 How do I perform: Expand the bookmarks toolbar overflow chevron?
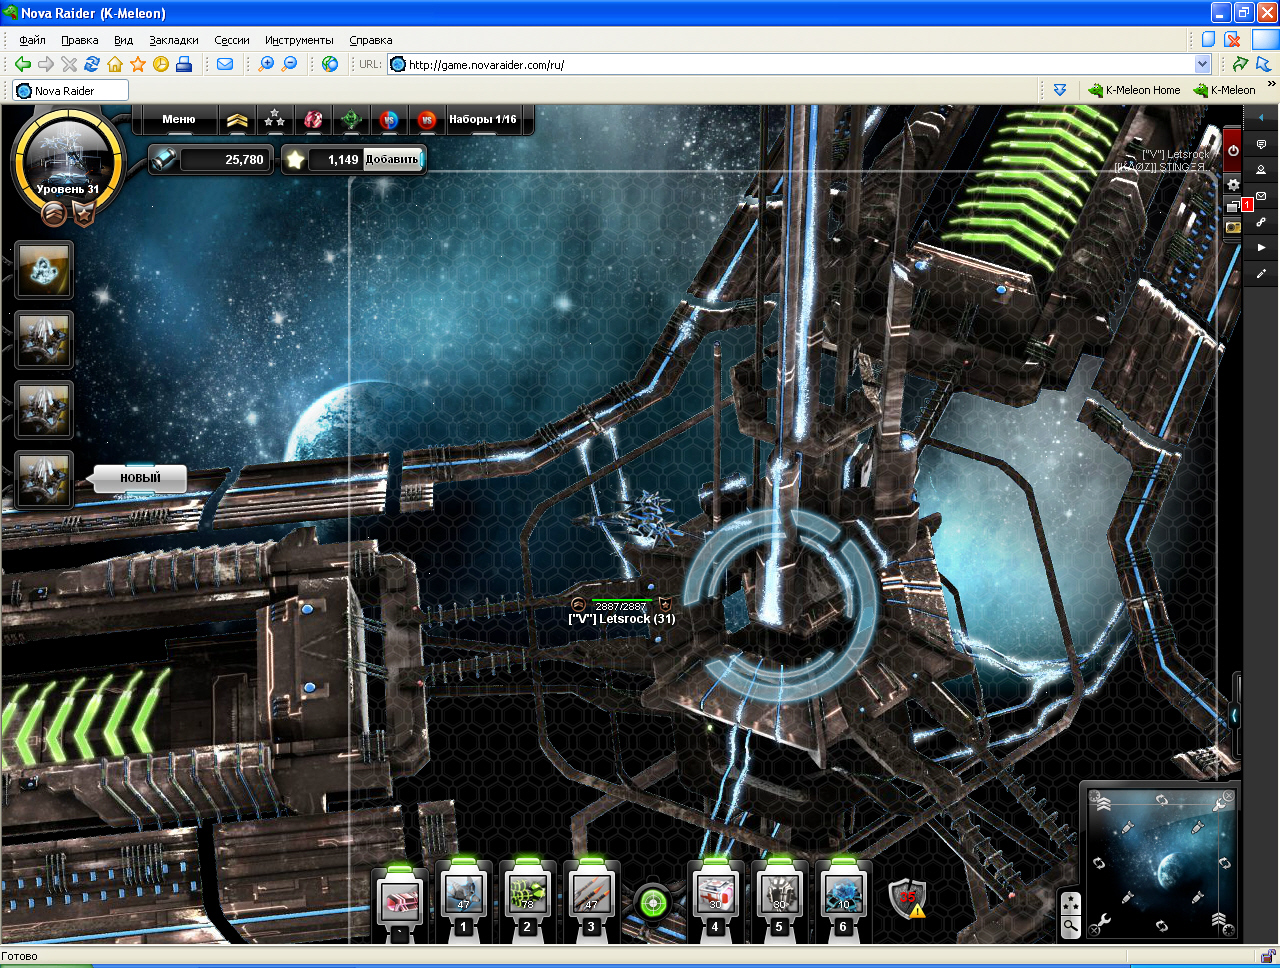pyautogui.click(x=1272, y=85)
